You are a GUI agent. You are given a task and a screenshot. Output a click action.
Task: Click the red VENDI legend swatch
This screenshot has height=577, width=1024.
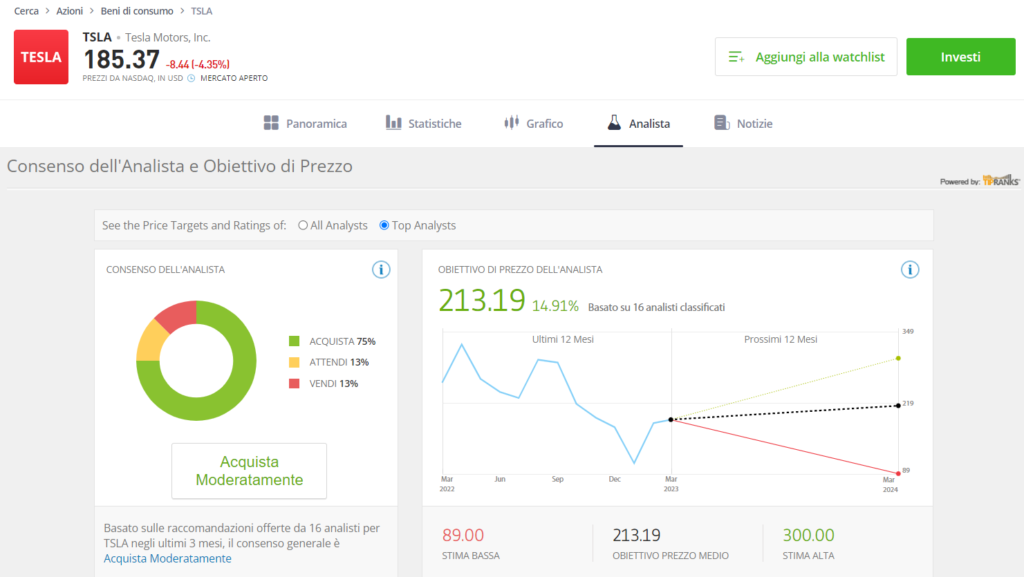click(294, 383)
